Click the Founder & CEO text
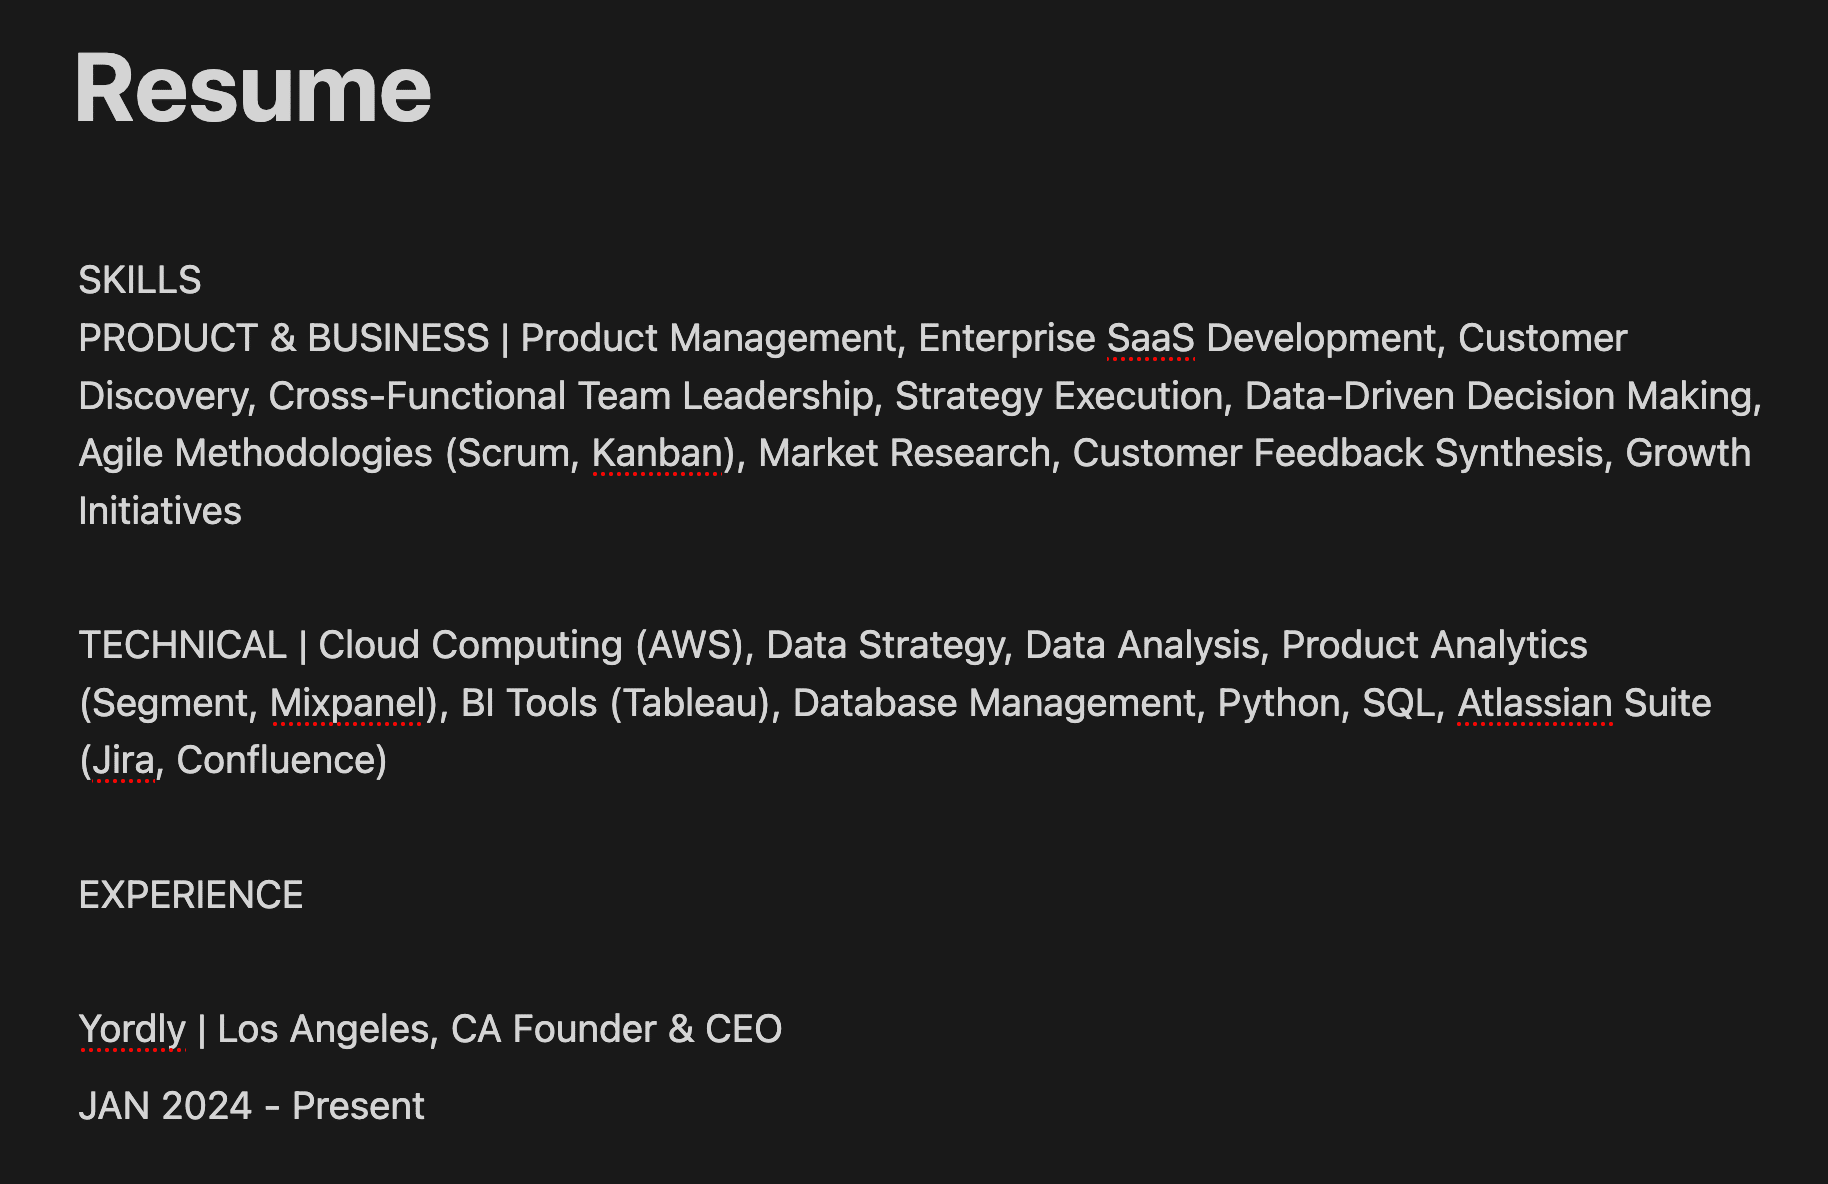 647,1029
